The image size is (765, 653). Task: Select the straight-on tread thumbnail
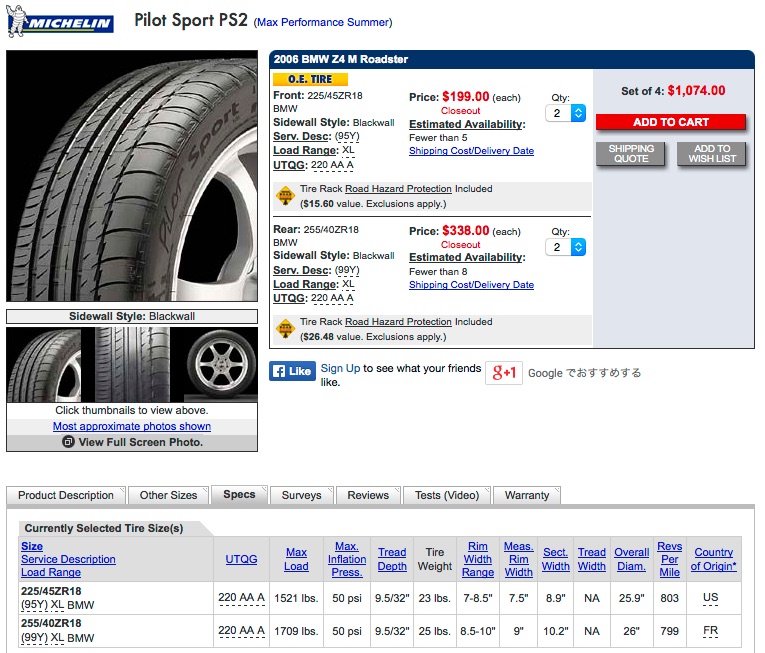coord(132,365)
